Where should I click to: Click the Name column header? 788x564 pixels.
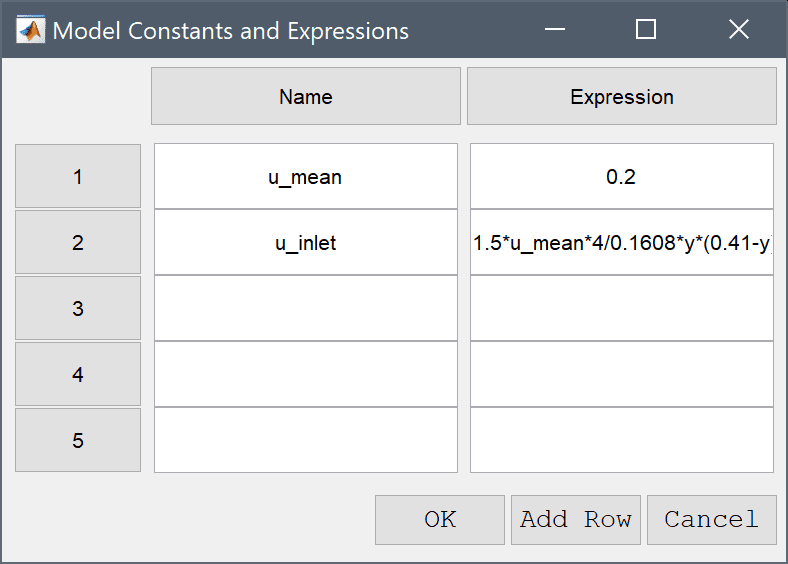(306, 96)
